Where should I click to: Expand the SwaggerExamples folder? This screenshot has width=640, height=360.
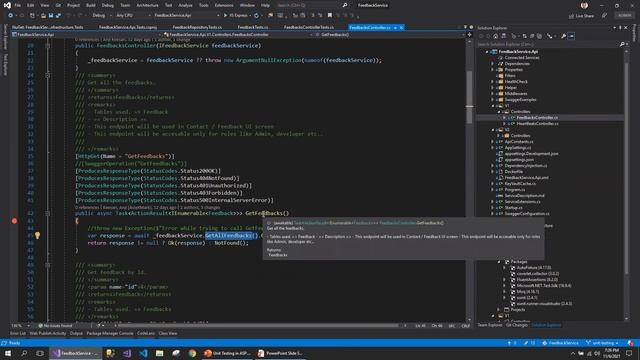[x=493, y=100]
